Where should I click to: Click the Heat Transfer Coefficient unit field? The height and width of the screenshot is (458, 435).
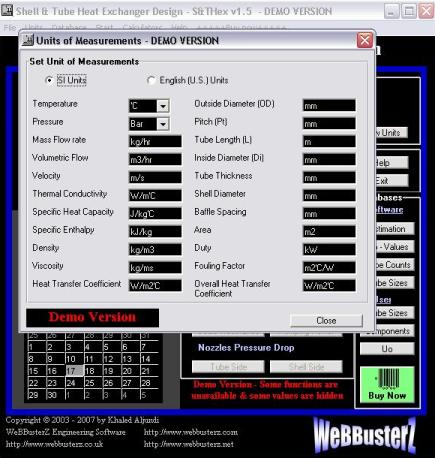pyautogui.click(x=155, y=286)
